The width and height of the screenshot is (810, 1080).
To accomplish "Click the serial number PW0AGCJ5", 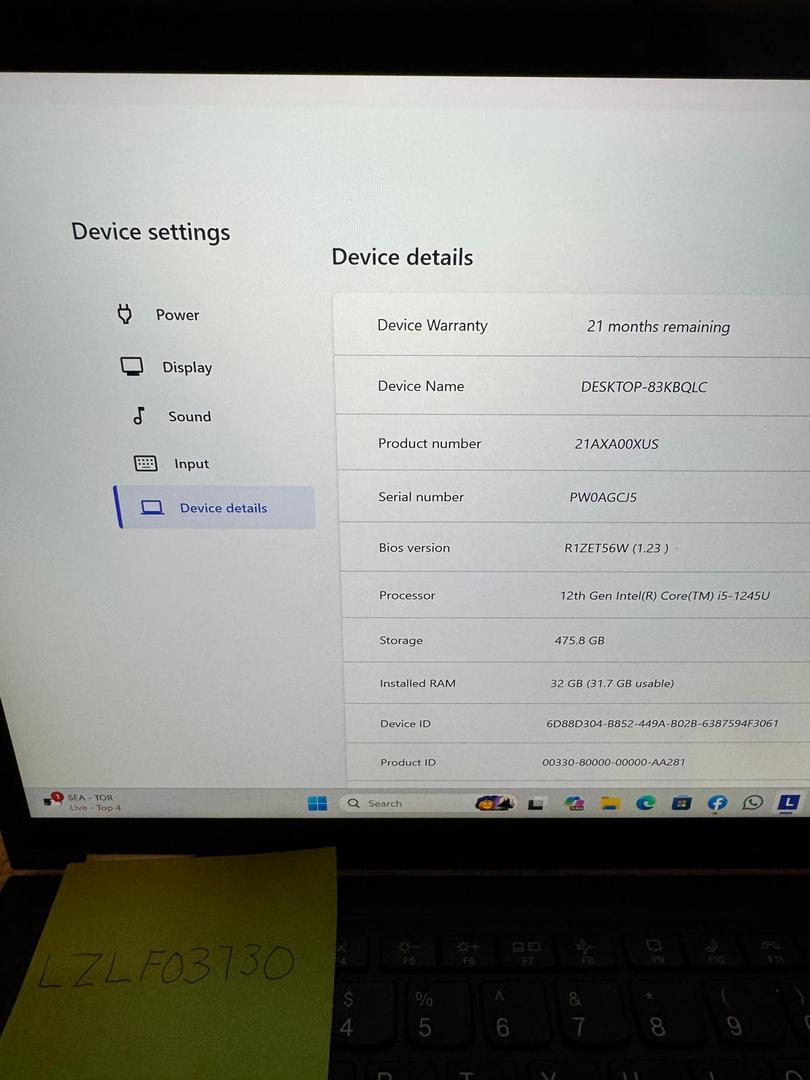I will pos(603,497).
